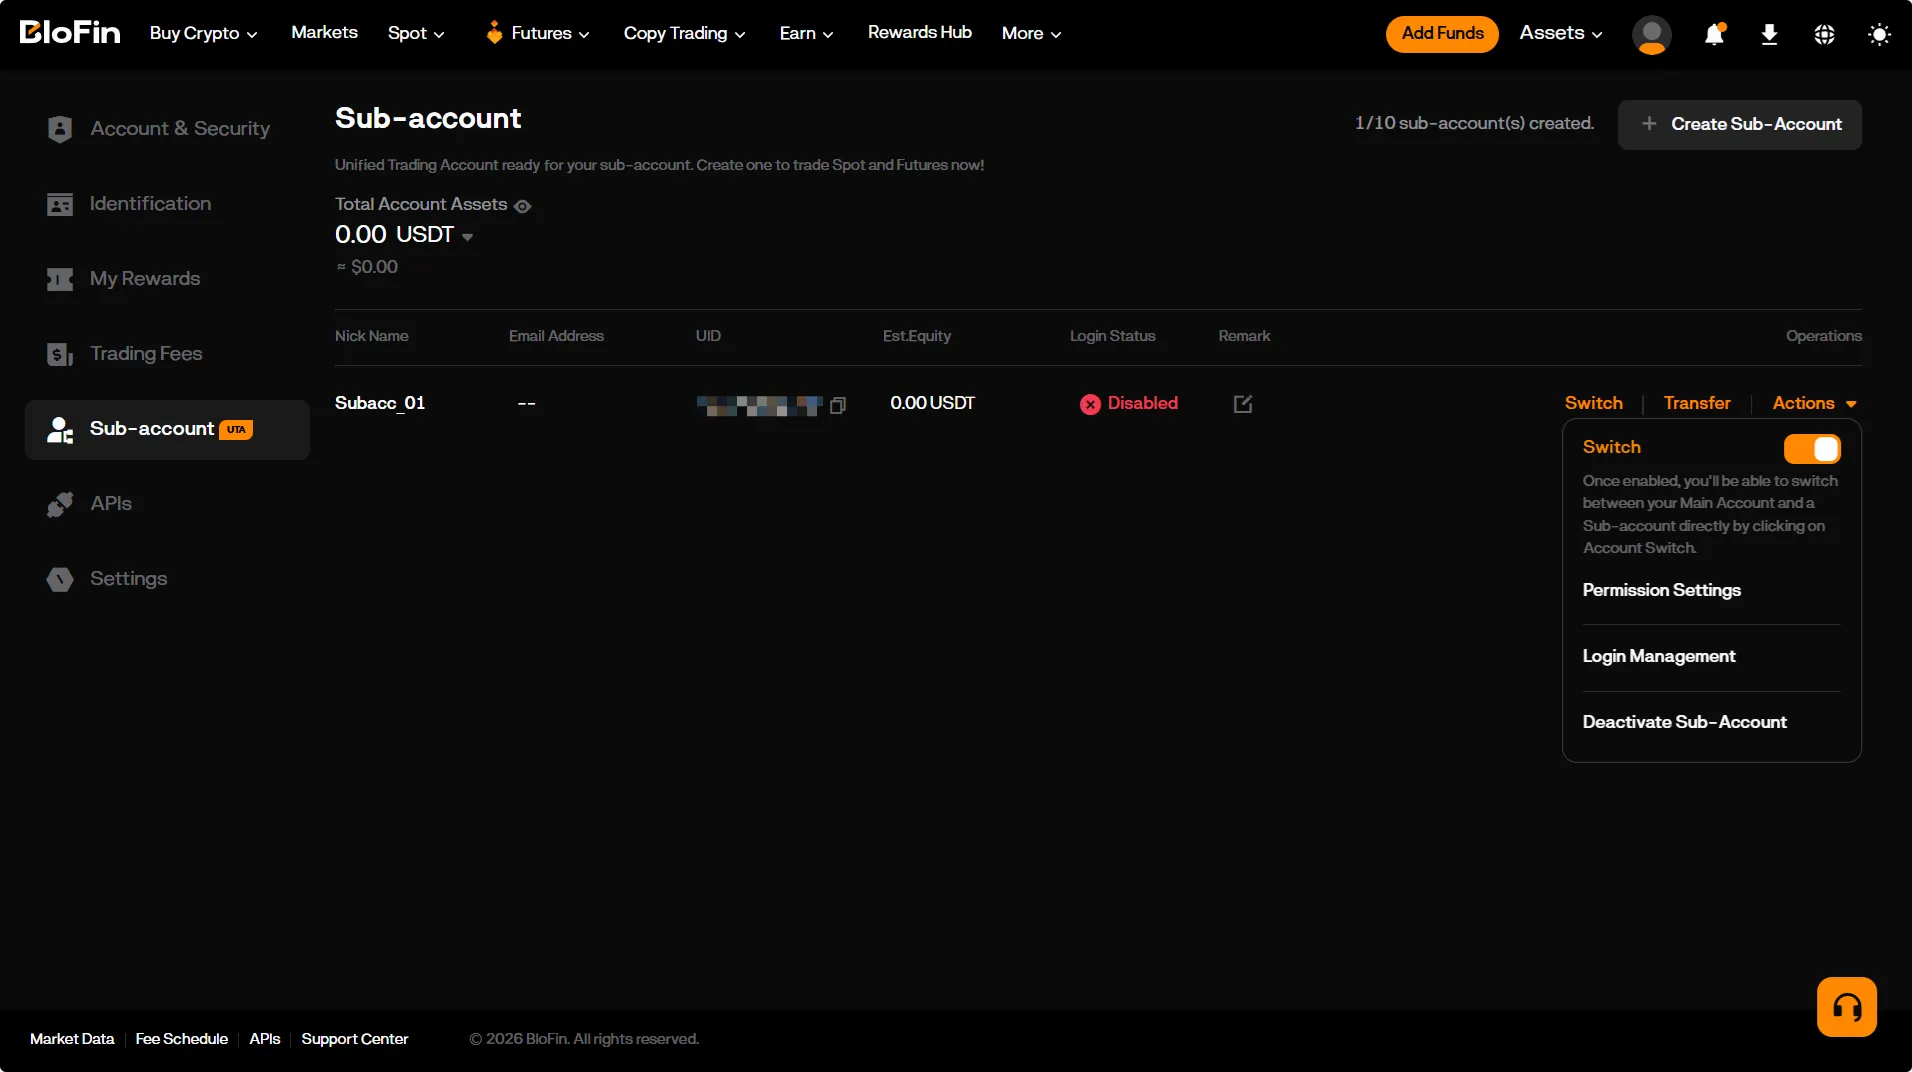Collapse the Actions dropdown for Subacc_01
This screenshot has width=1912, height=1072.
(1814, 403)
